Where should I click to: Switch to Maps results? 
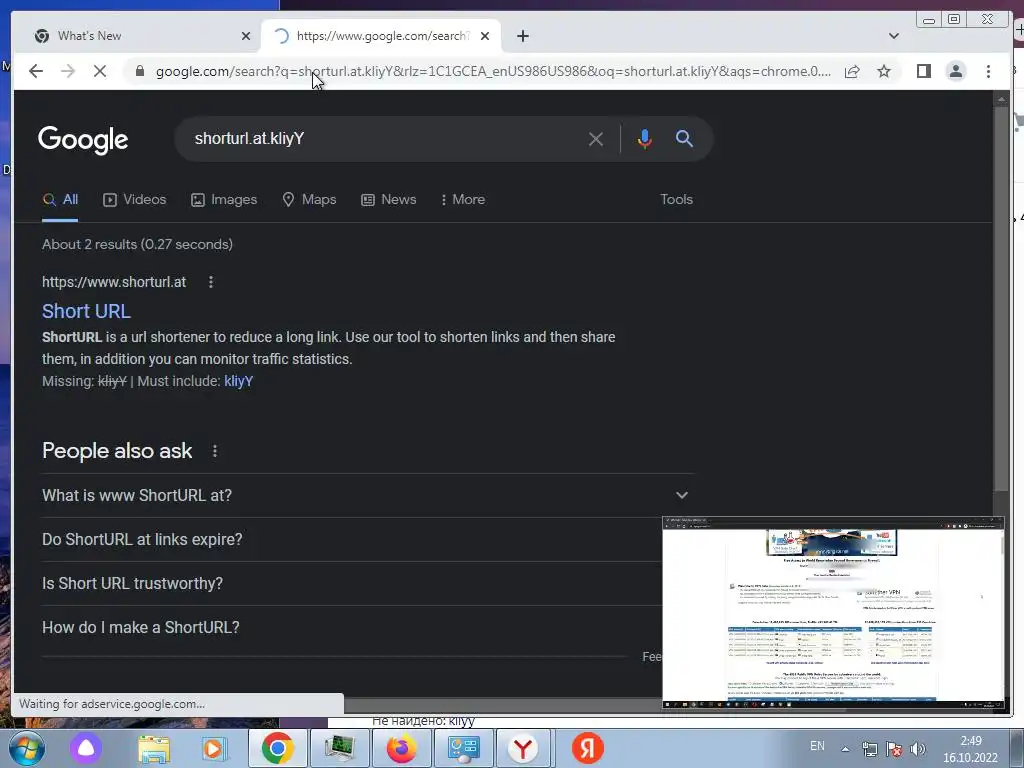(x=309, y=200)
